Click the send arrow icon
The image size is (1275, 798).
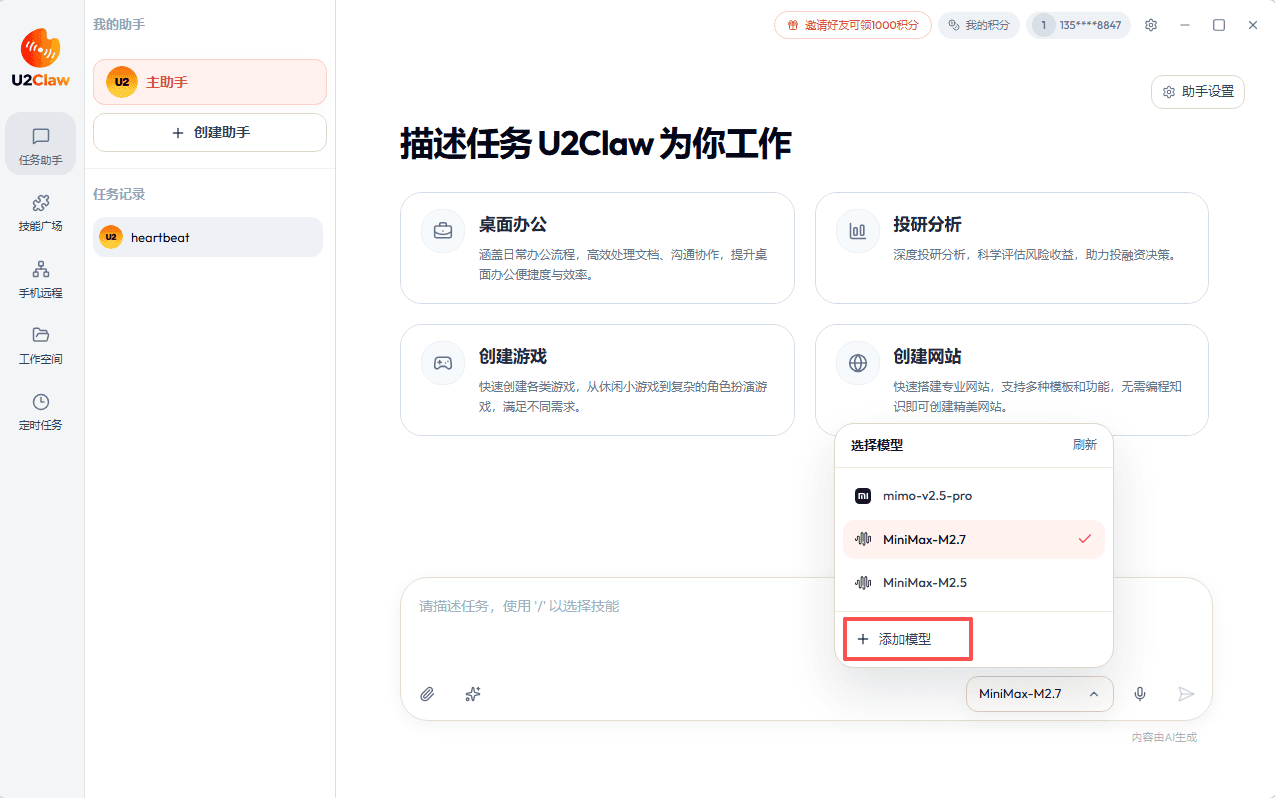[1186, 694]
